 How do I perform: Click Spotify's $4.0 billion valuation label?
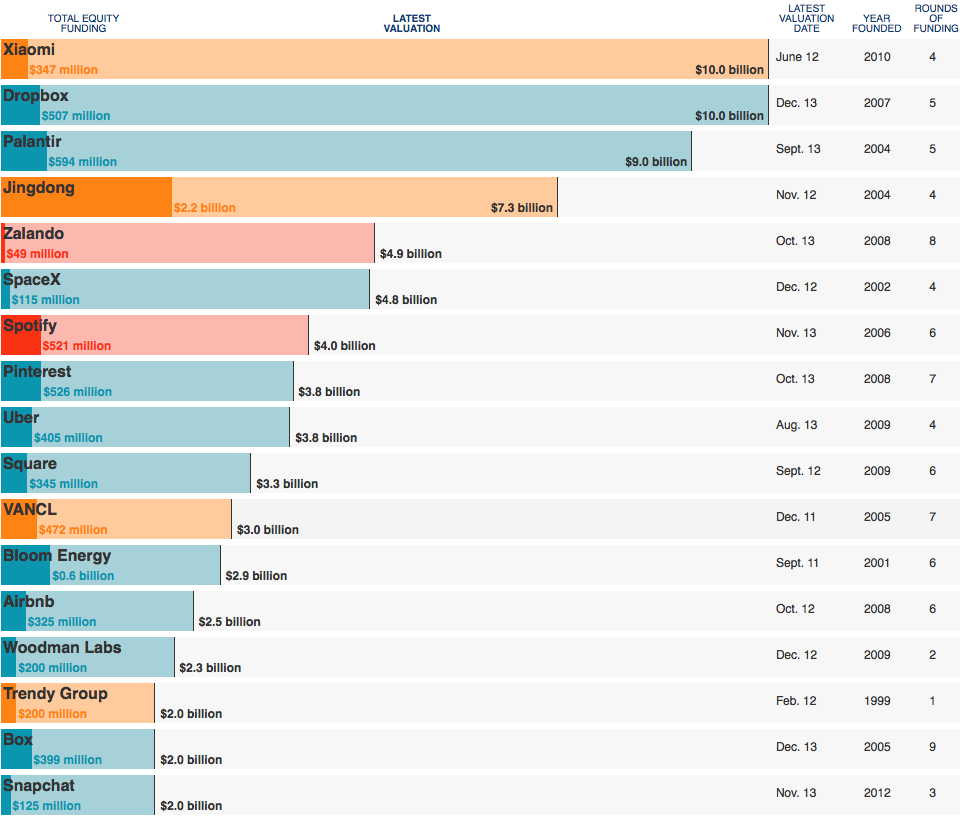[x=344, y=346]
